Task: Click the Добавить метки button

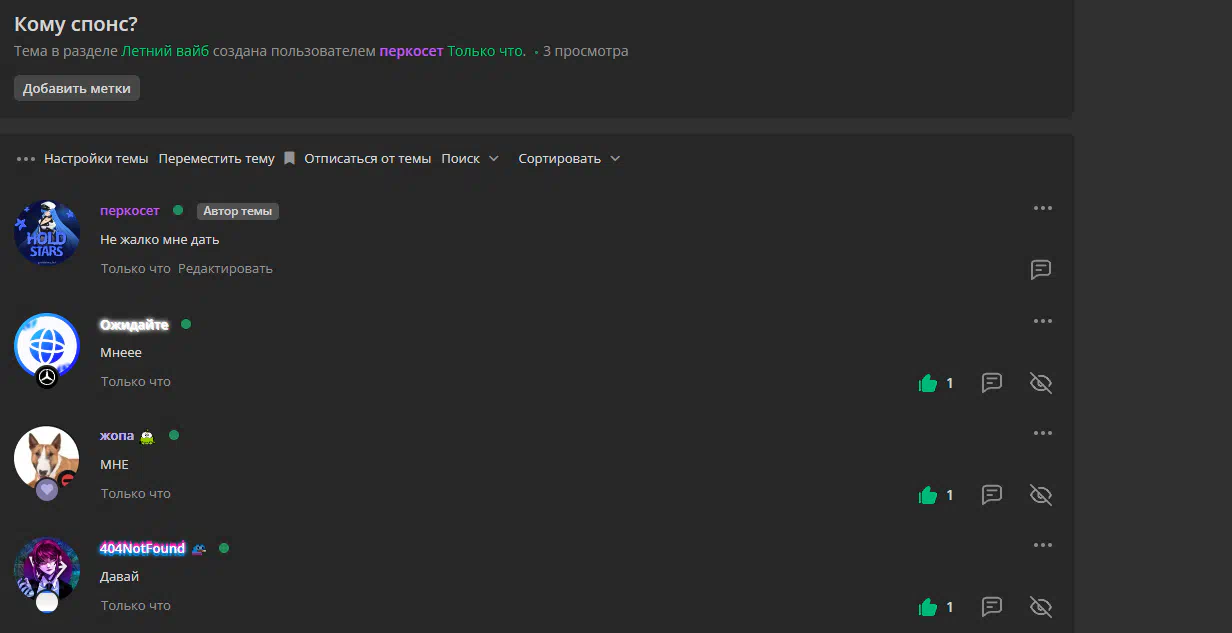Action: tap(77, 88)
